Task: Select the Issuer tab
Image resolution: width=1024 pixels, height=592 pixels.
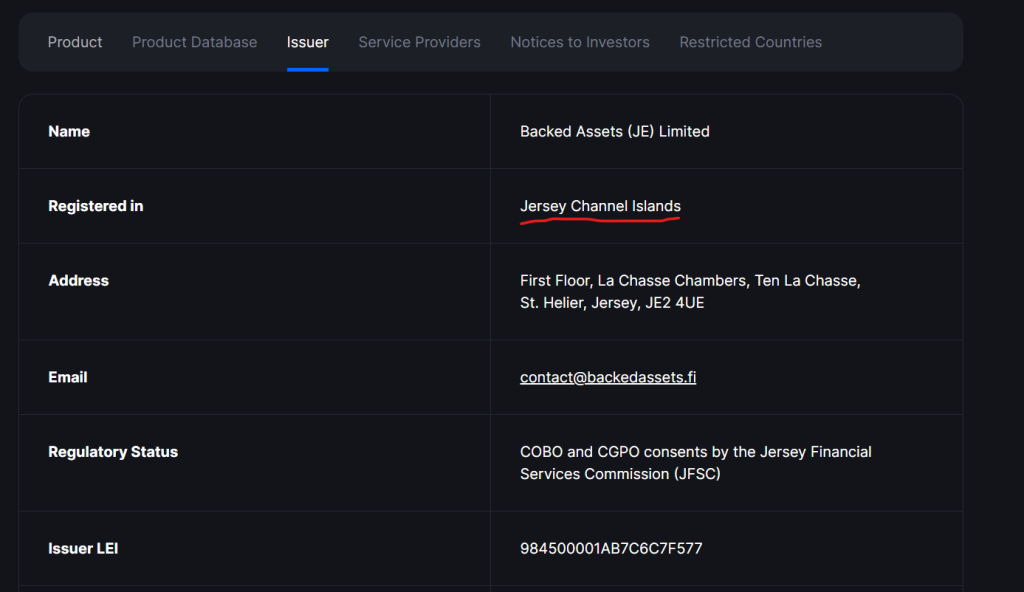Action: click(307, 42)
